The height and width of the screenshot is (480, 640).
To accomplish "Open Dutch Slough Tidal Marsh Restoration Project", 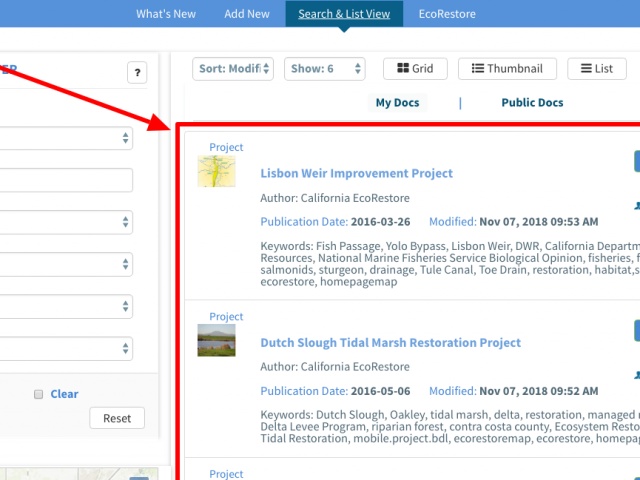I will pos(391,342).
